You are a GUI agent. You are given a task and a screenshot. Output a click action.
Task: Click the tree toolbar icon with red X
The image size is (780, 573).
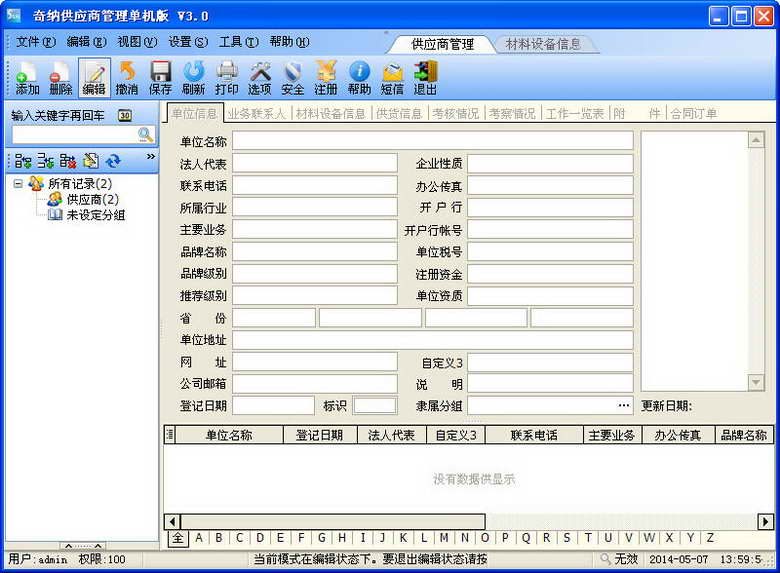(x=68, y=161)
